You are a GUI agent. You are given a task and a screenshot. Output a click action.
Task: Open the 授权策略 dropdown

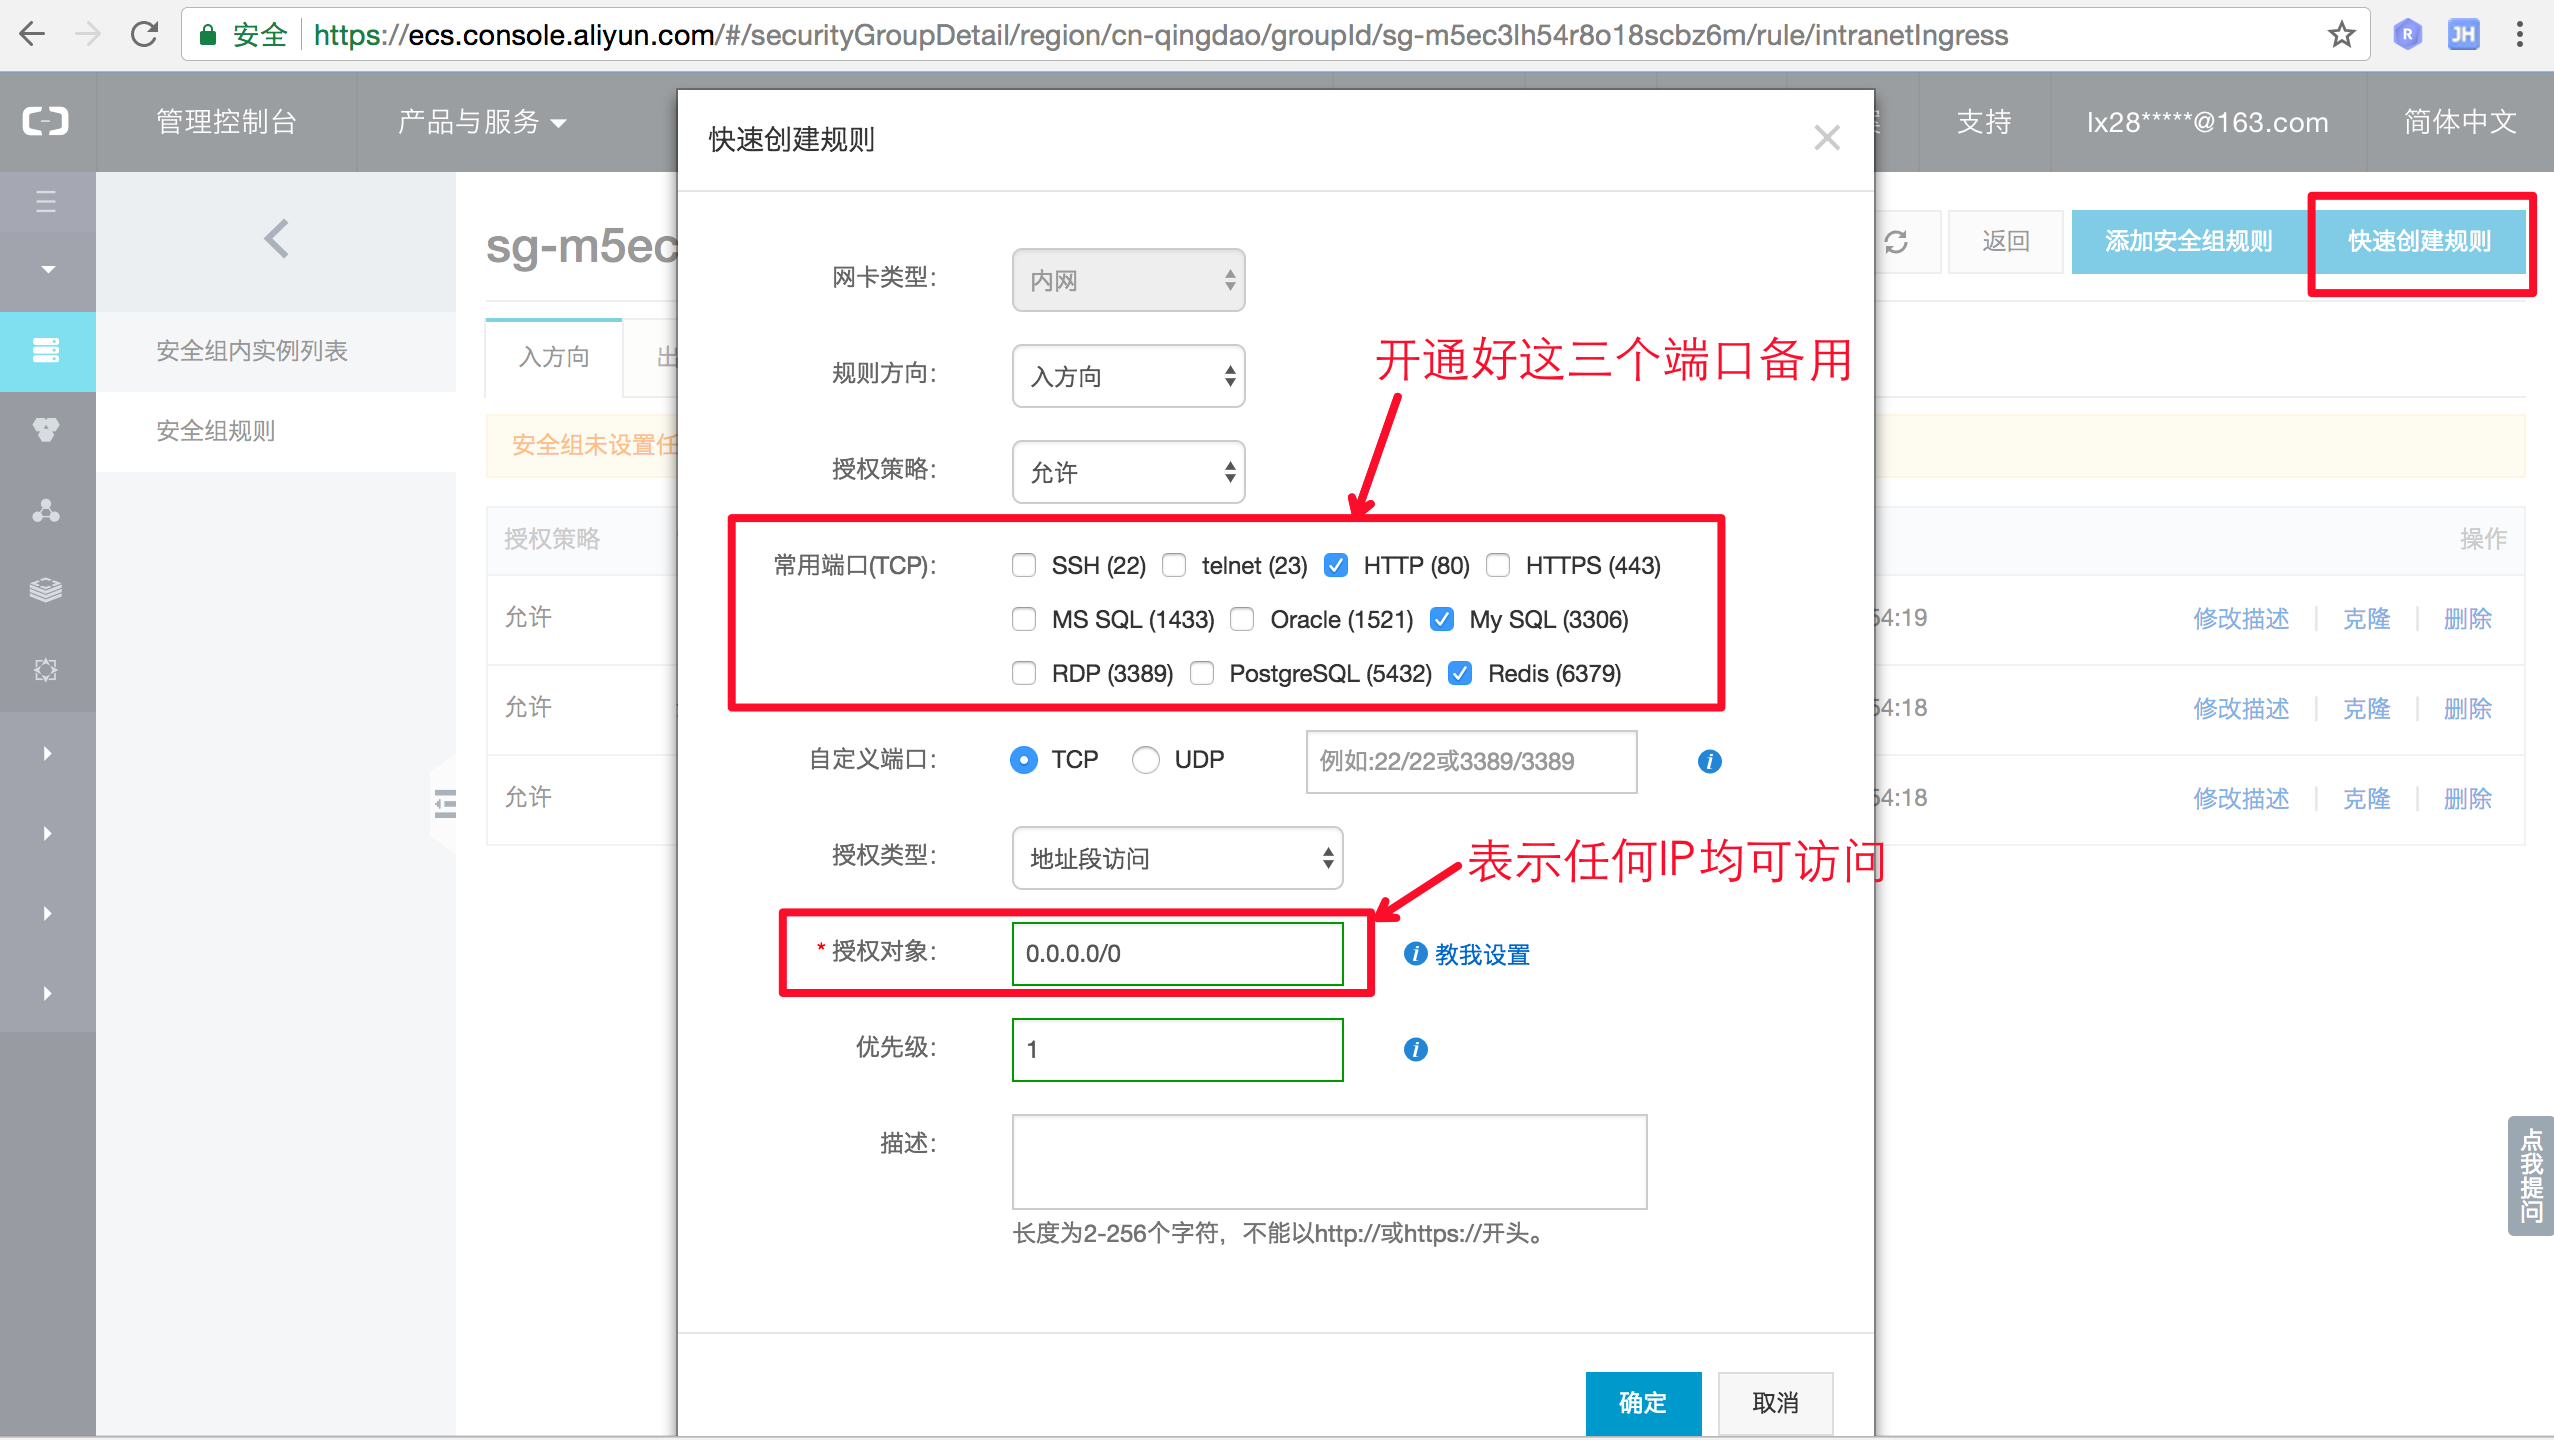(1127, 471)
